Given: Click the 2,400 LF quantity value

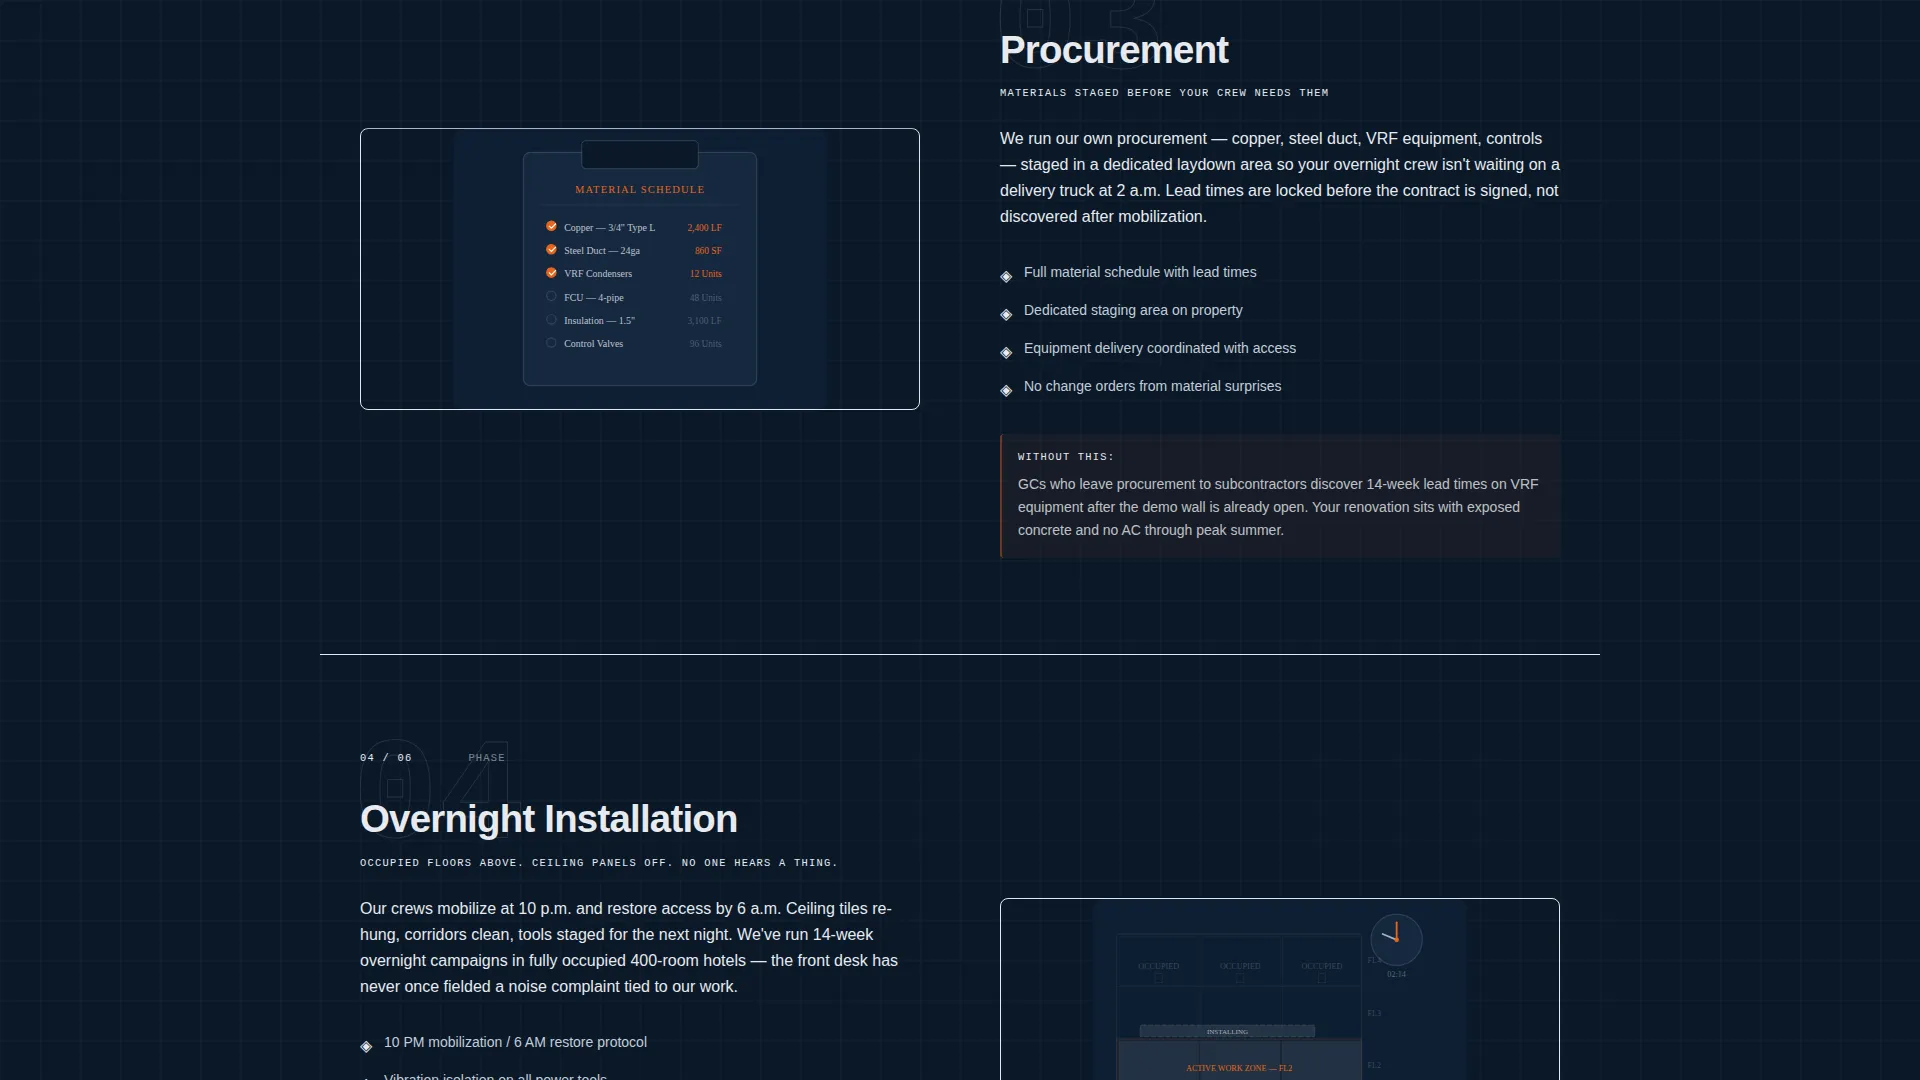Looking at the screenshot, I should pyautogui.click(x=704, y=228).
